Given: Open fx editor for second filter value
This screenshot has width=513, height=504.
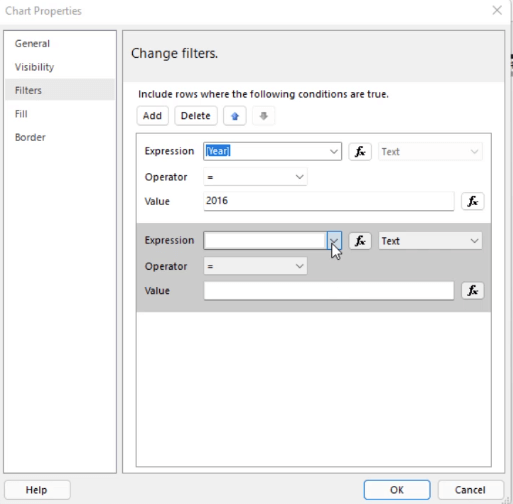Looking at the screenshot, I should 473,290.
